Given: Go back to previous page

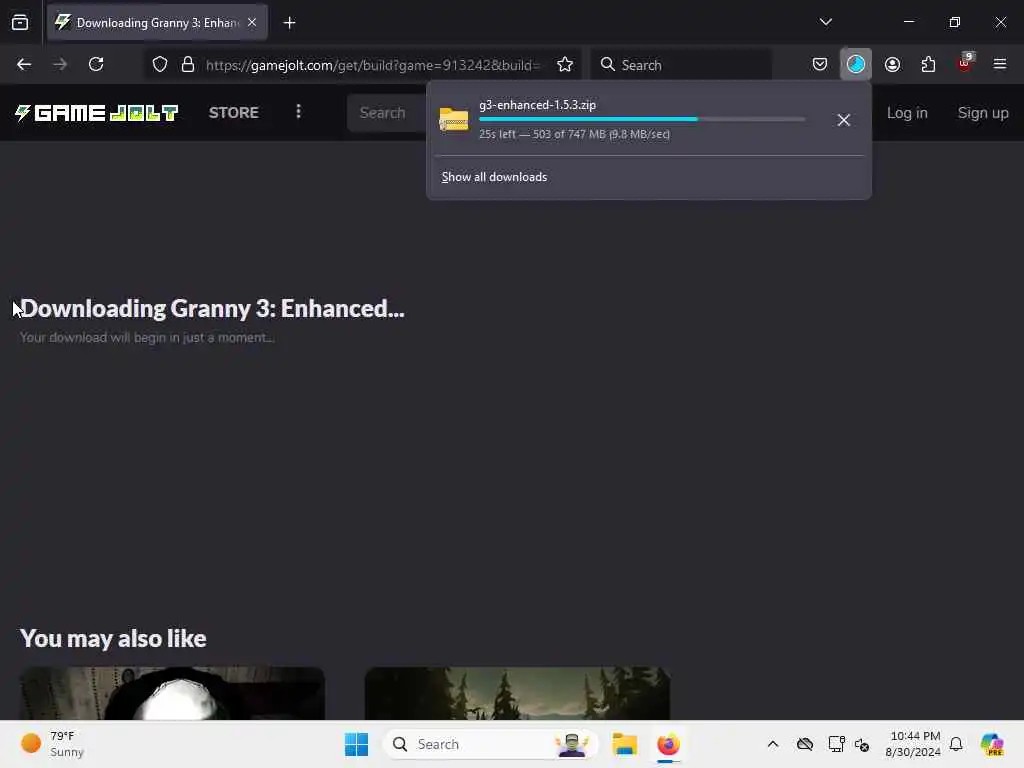Looking at the screenshot, I should pos(24,64).
